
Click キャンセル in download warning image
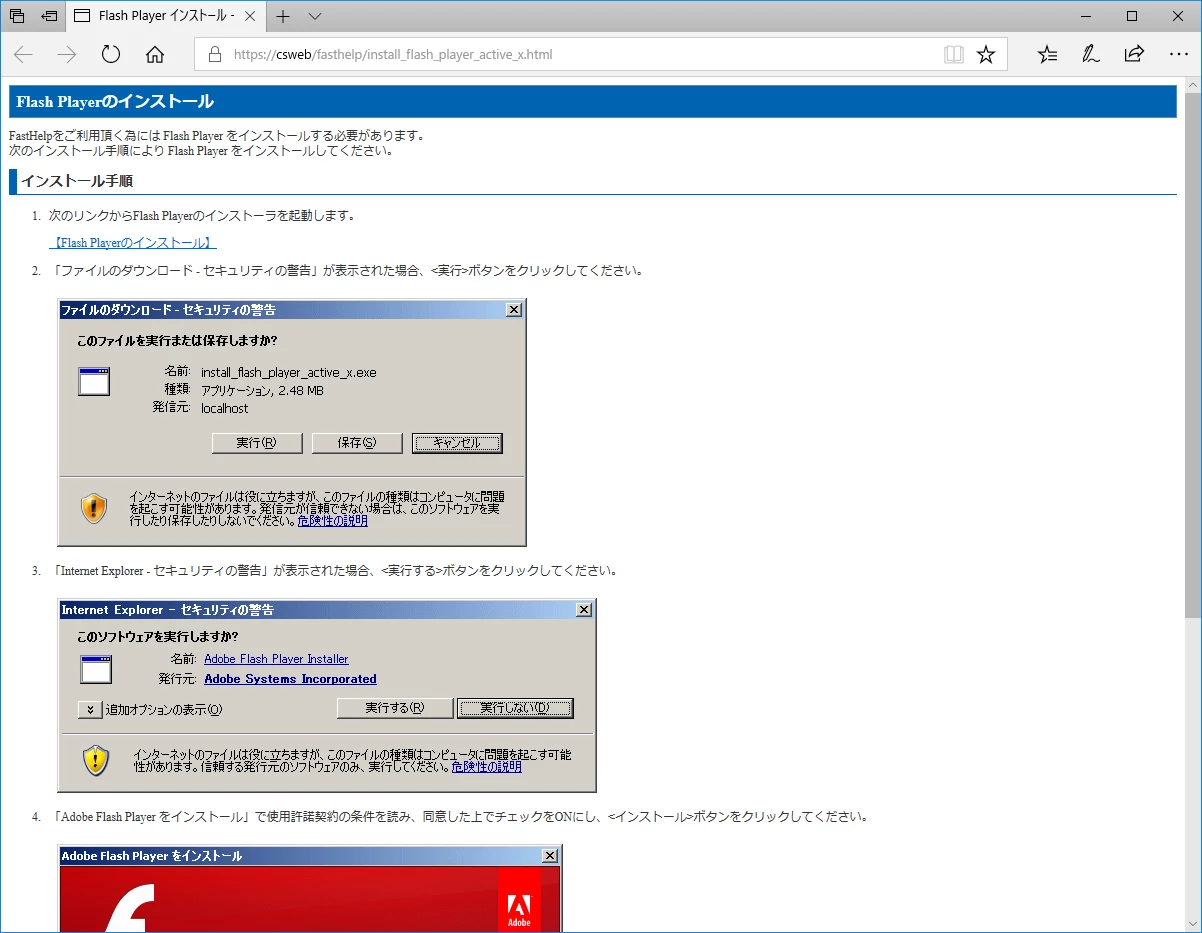(457, 443)
